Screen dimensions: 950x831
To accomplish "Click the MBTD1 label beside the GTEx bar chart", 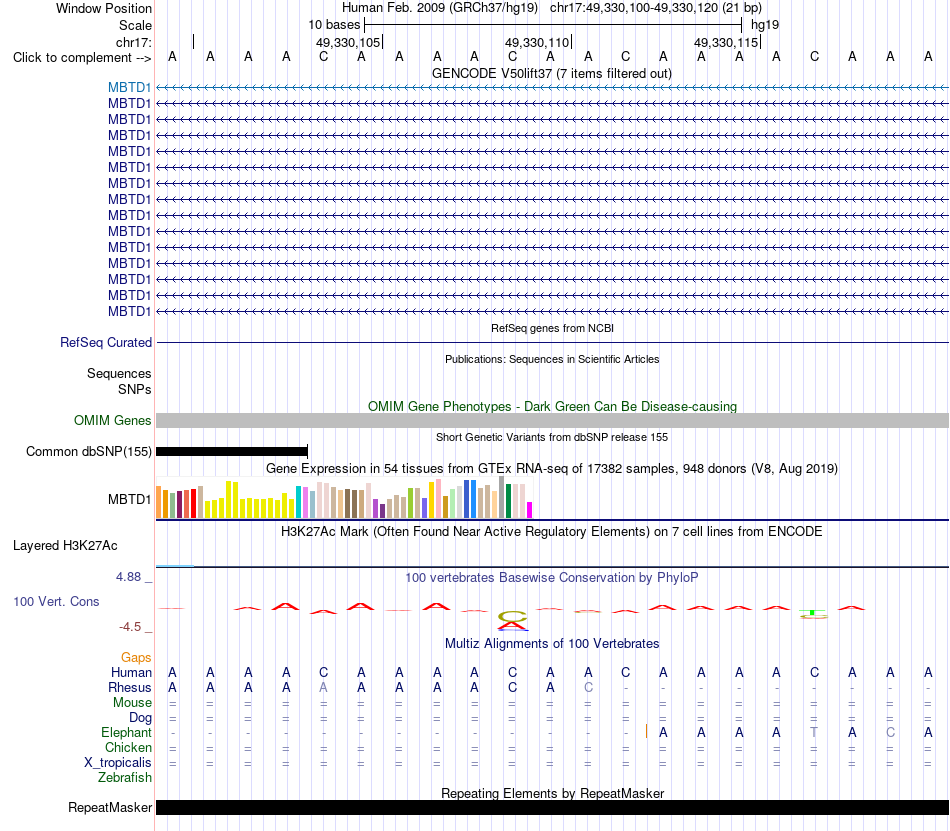I will pos(129,499).
